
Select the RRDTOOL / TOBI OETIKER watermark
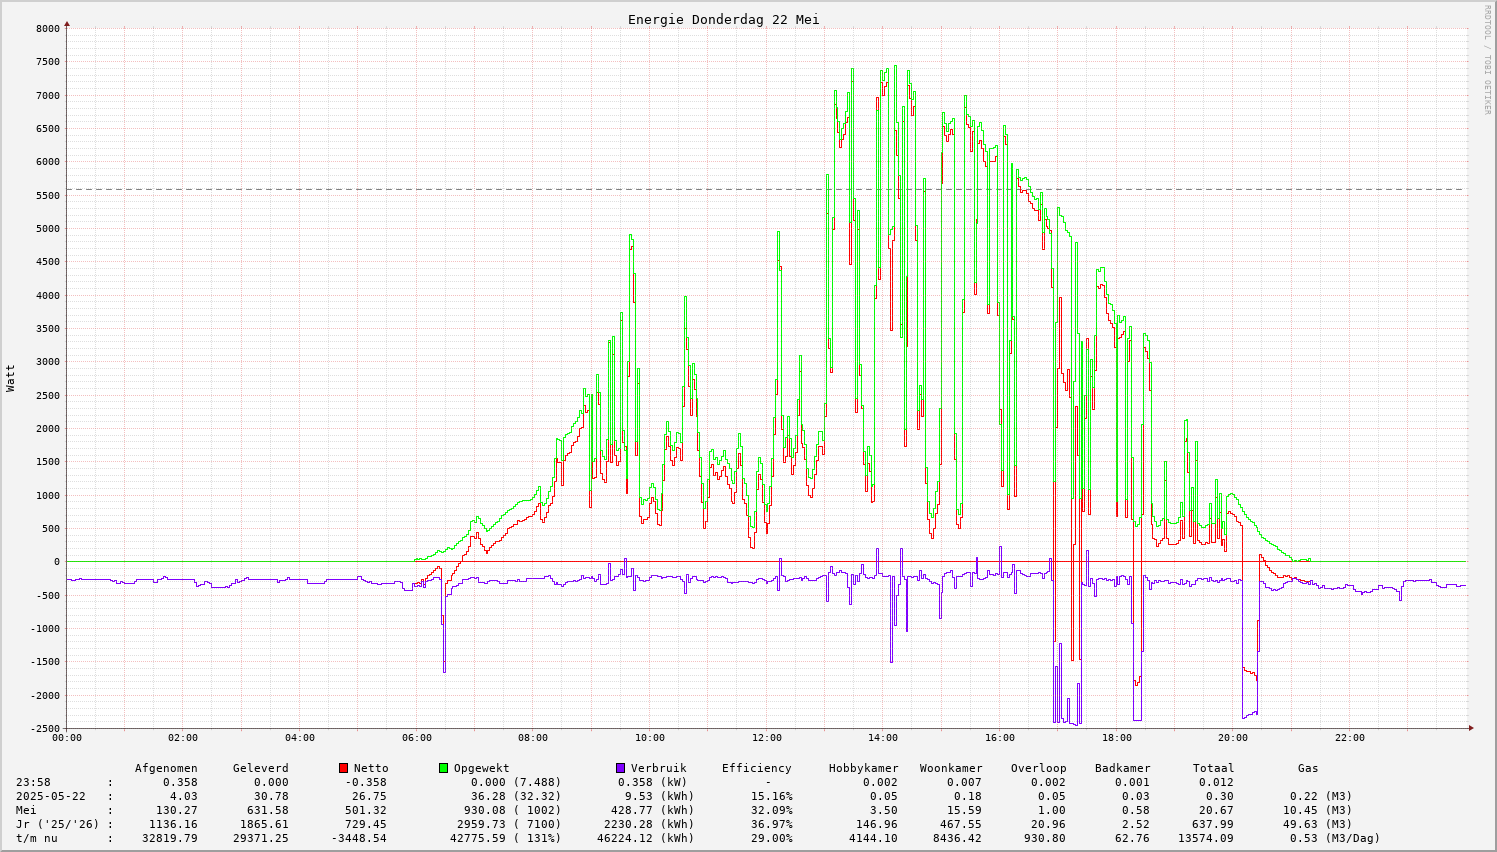[1487, 59]
